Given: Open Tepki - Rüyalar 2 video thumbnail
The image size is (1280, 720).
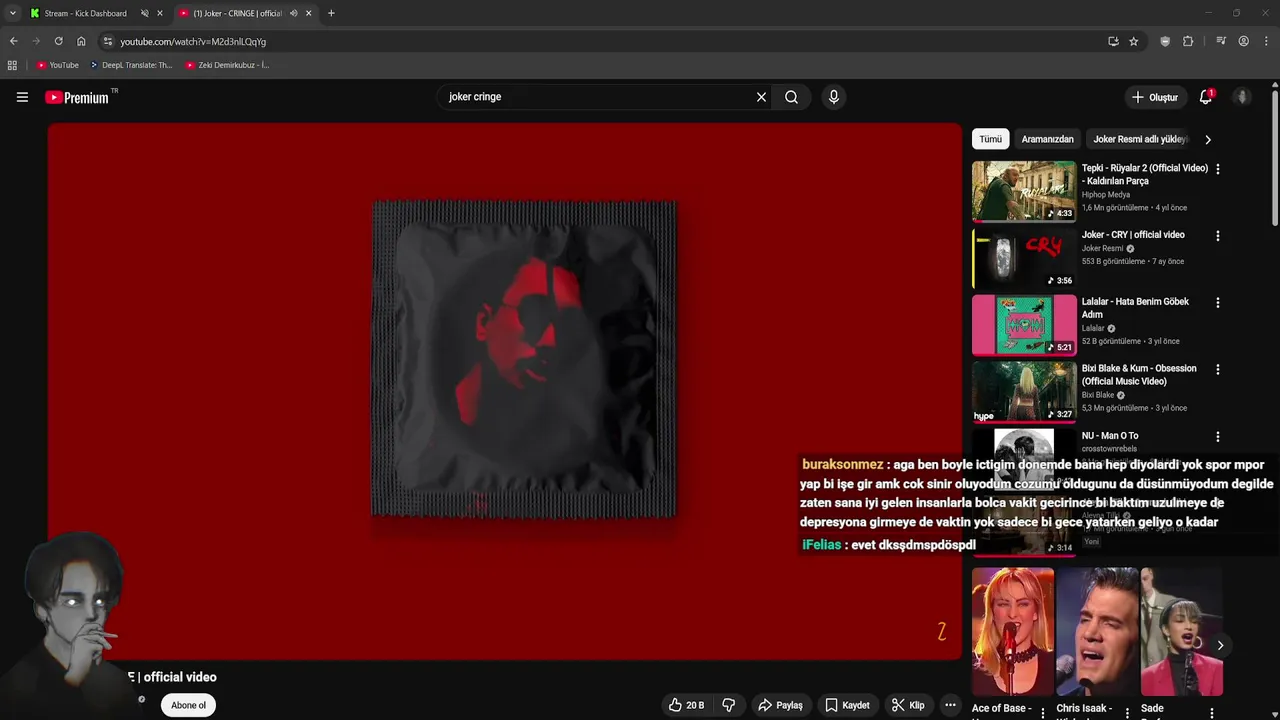Looking at the screenshot, I should [1024, 190].
